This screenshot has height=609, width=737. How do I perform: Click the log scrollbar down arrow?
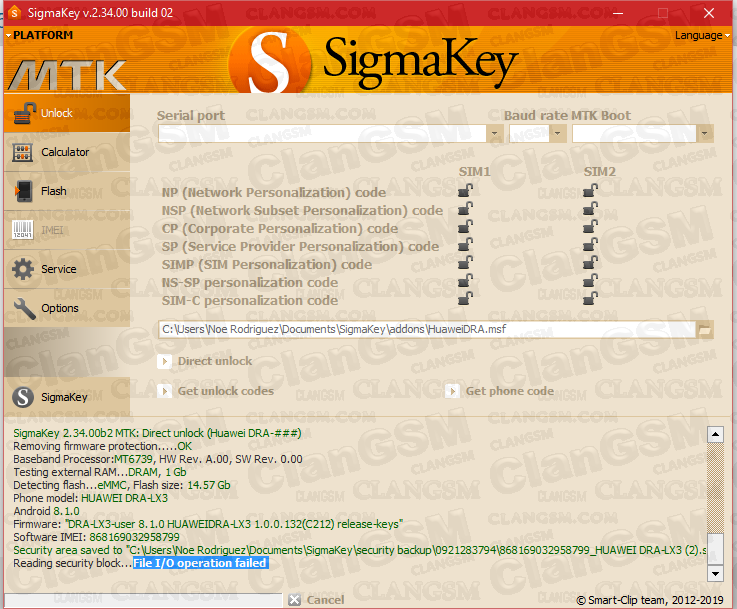[715, 573]
